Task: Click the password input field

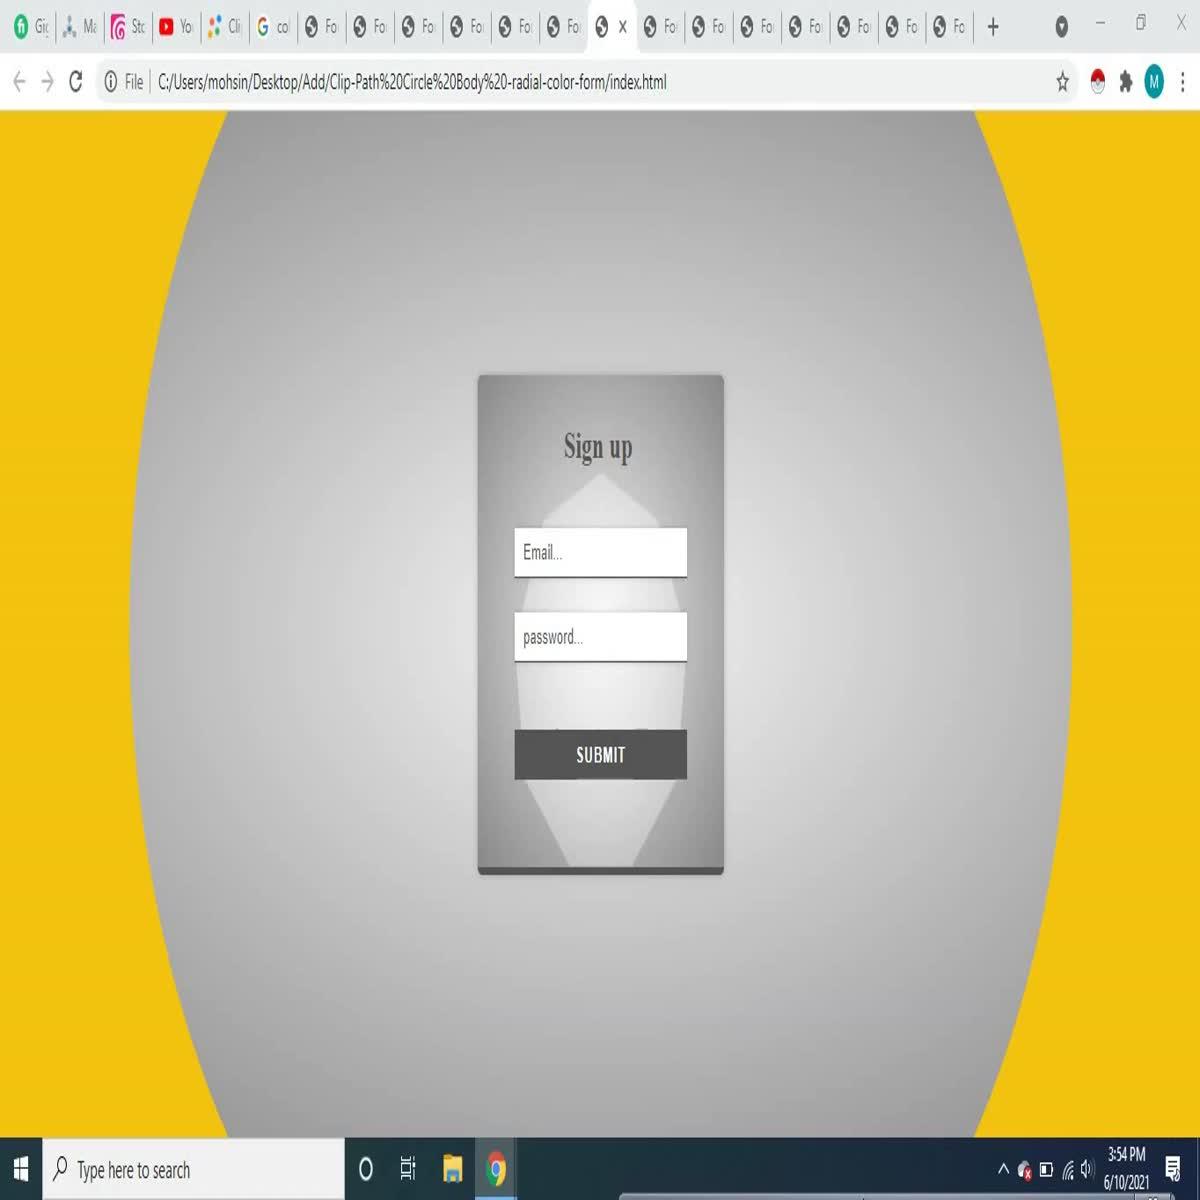Action: coord(600,636)
